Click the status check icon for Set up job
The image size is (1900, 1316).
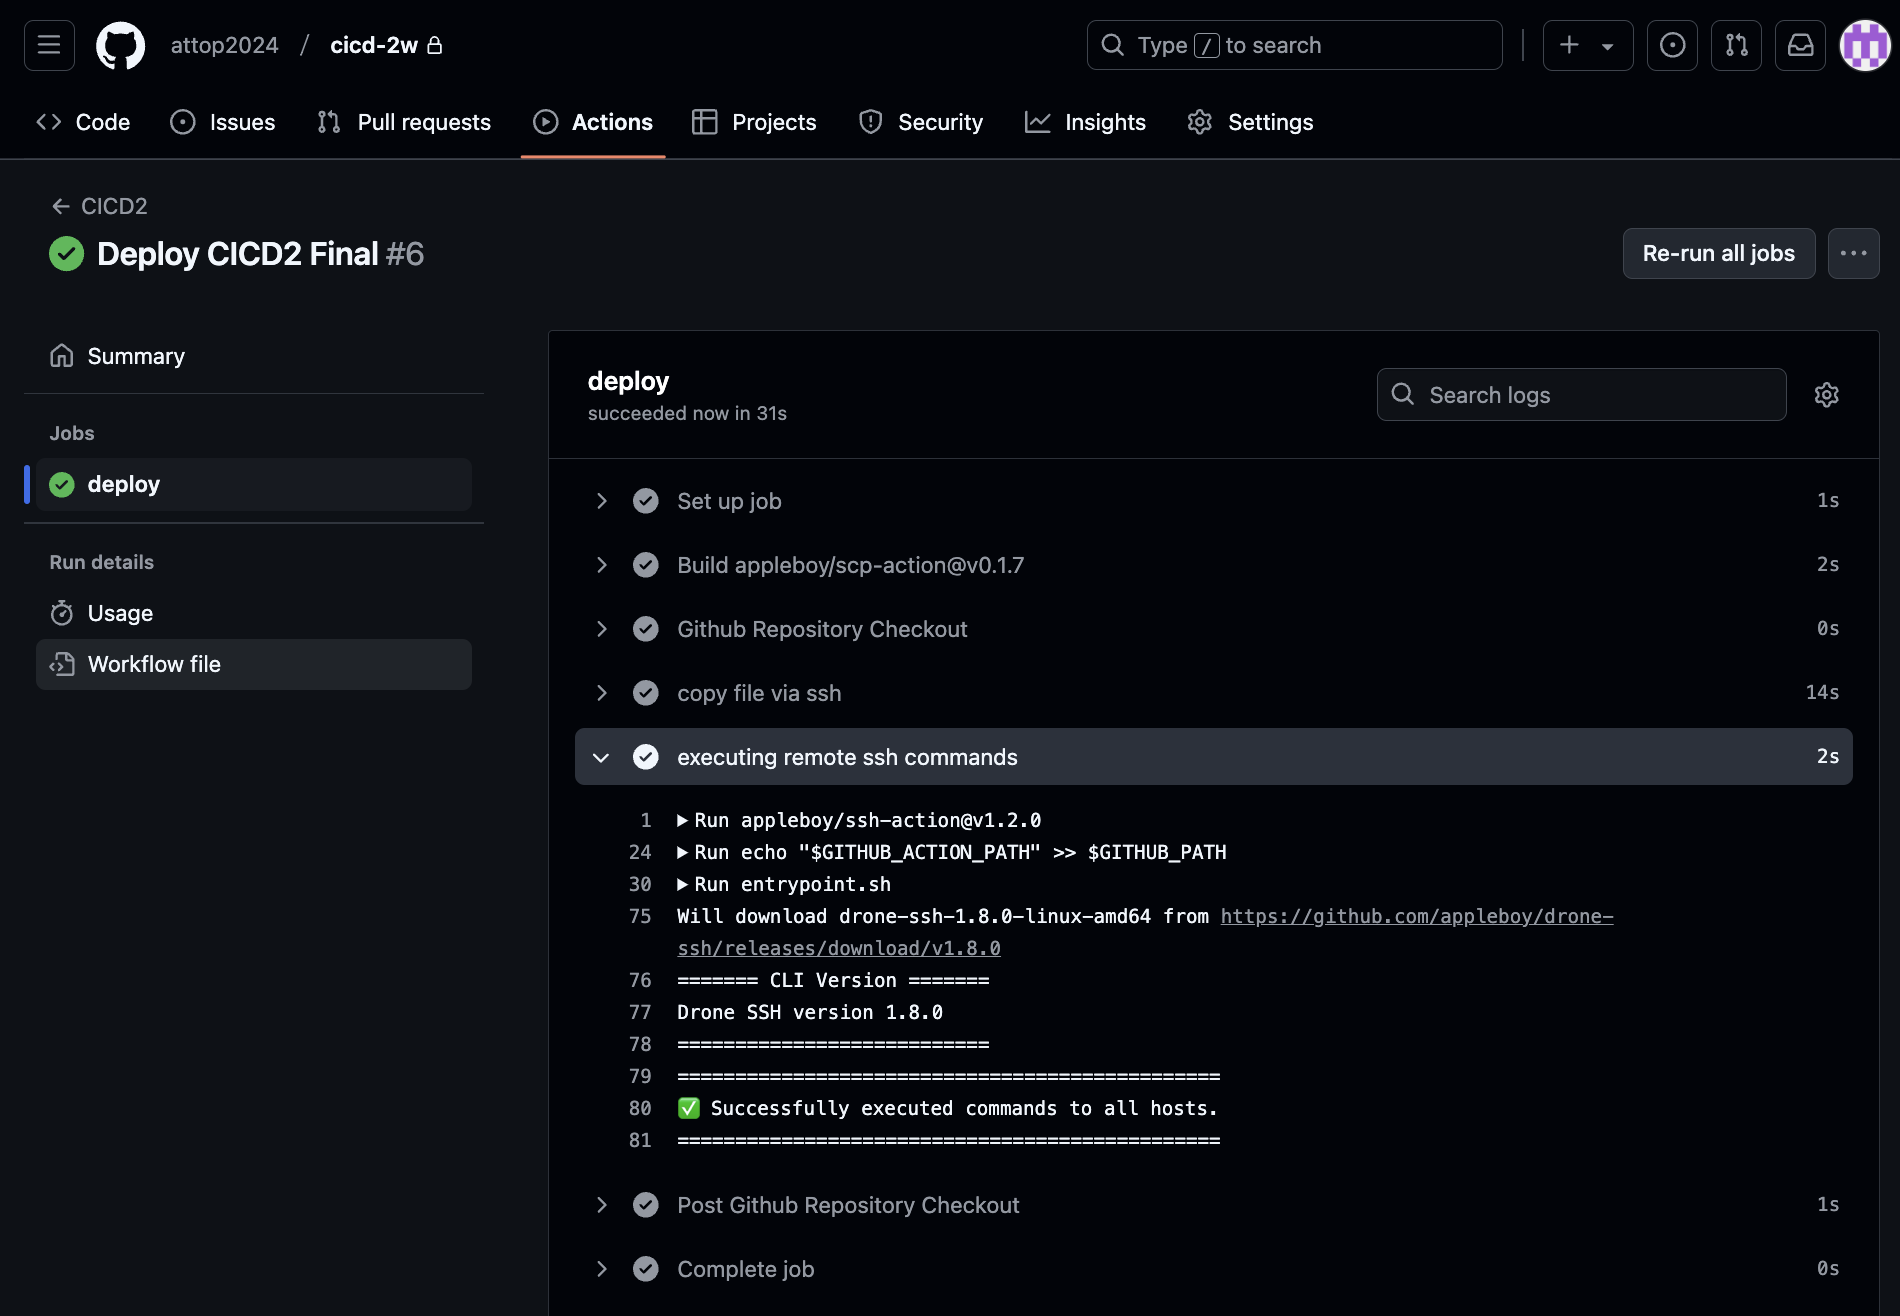646,501
